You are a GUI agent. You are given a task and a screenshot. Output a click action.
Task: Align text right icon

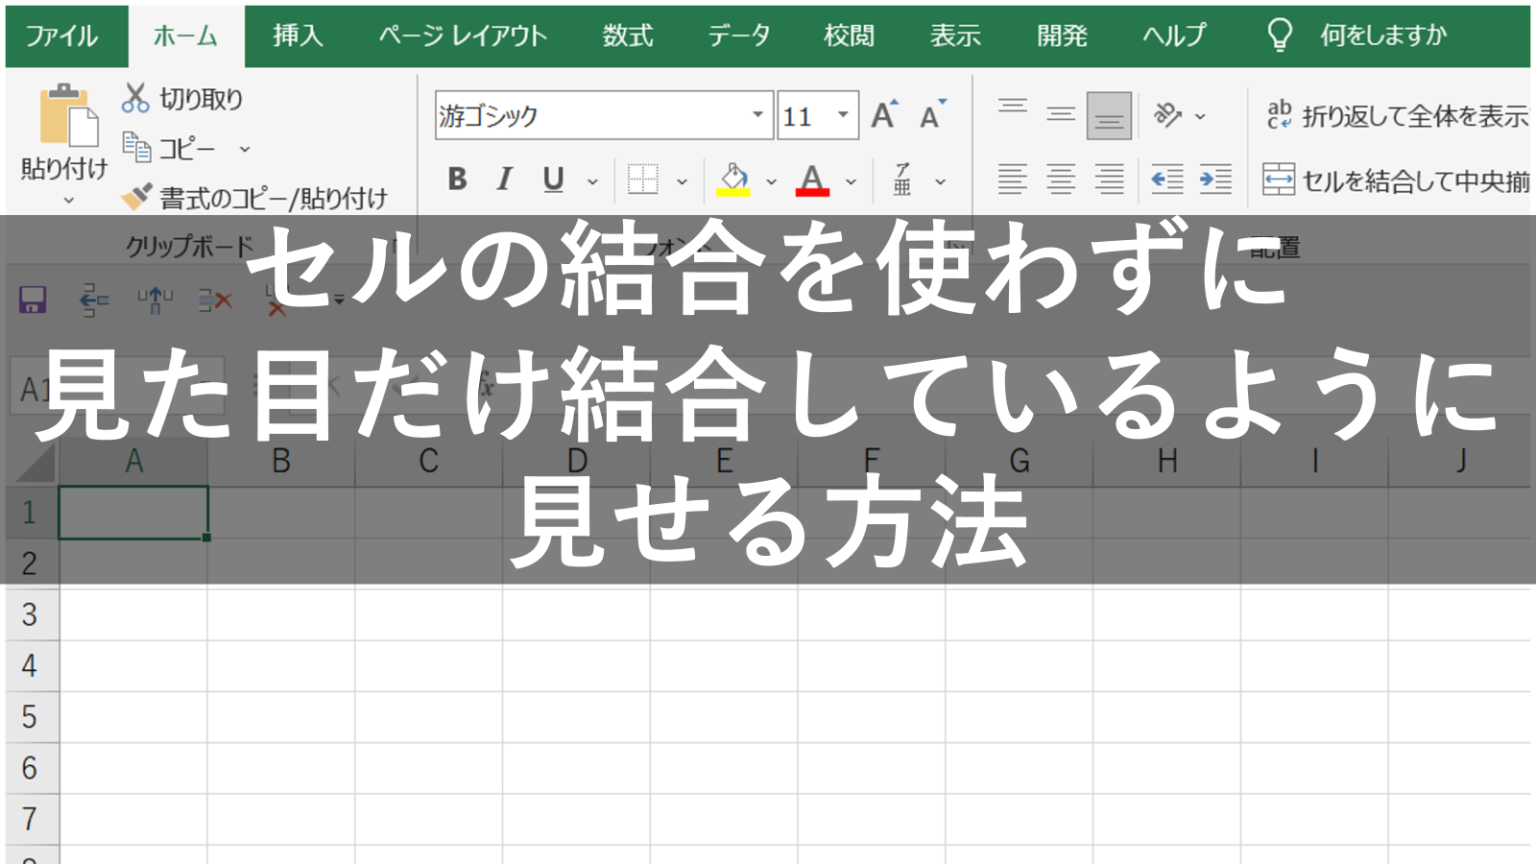click(1109, 179)
